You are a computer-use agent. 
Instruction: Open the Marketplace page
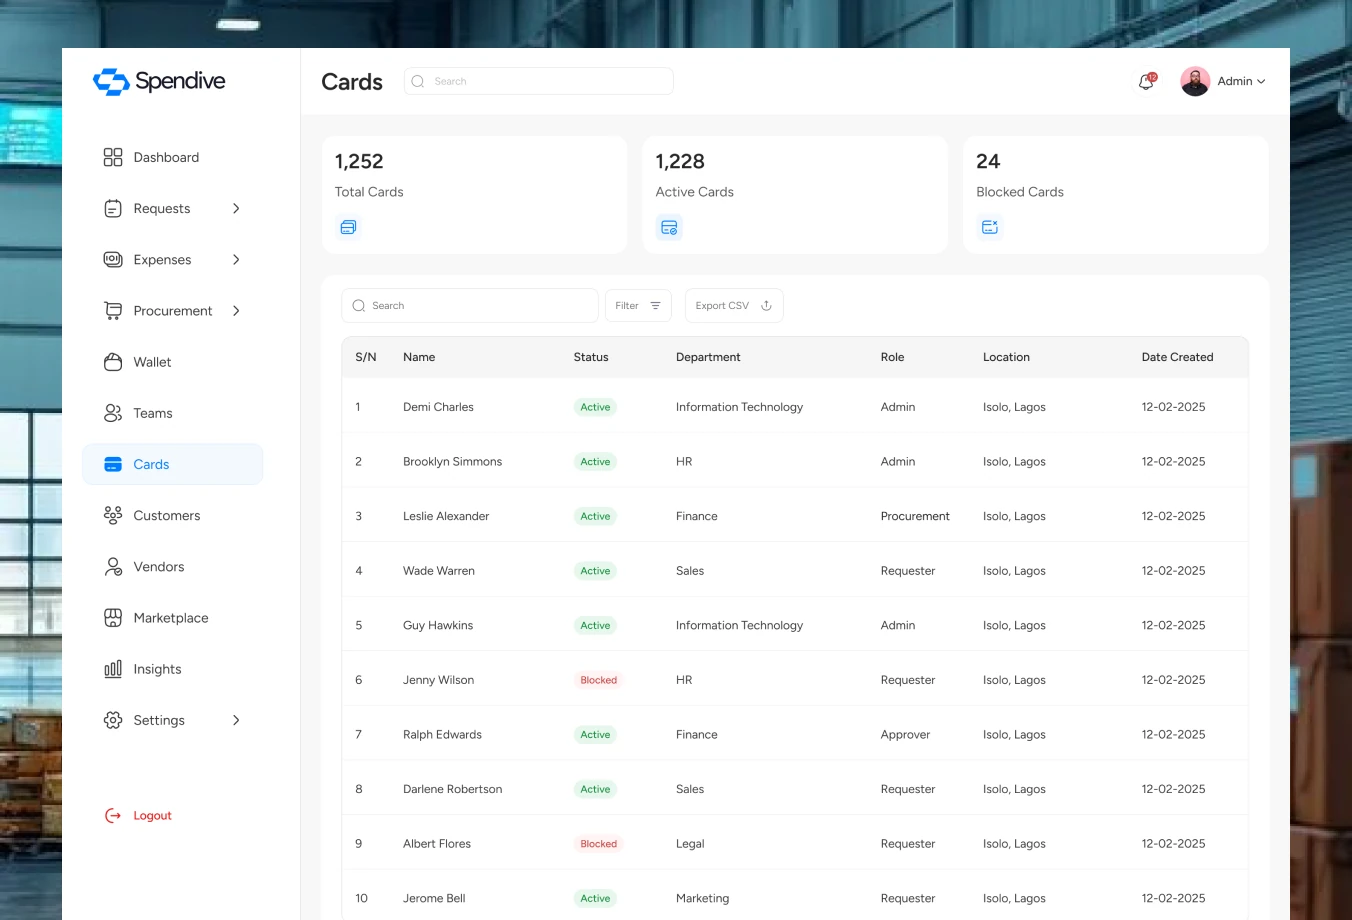coord(172,618)
